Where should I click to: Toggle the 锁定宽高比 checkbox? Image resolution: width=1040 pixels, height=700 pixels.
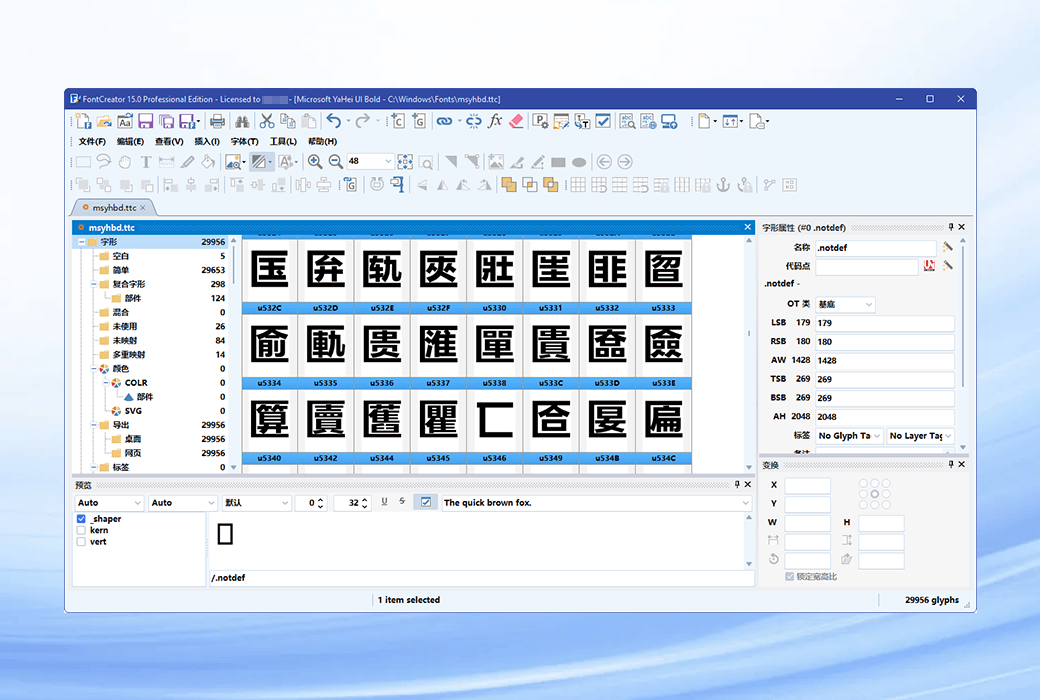pos(789,577)
